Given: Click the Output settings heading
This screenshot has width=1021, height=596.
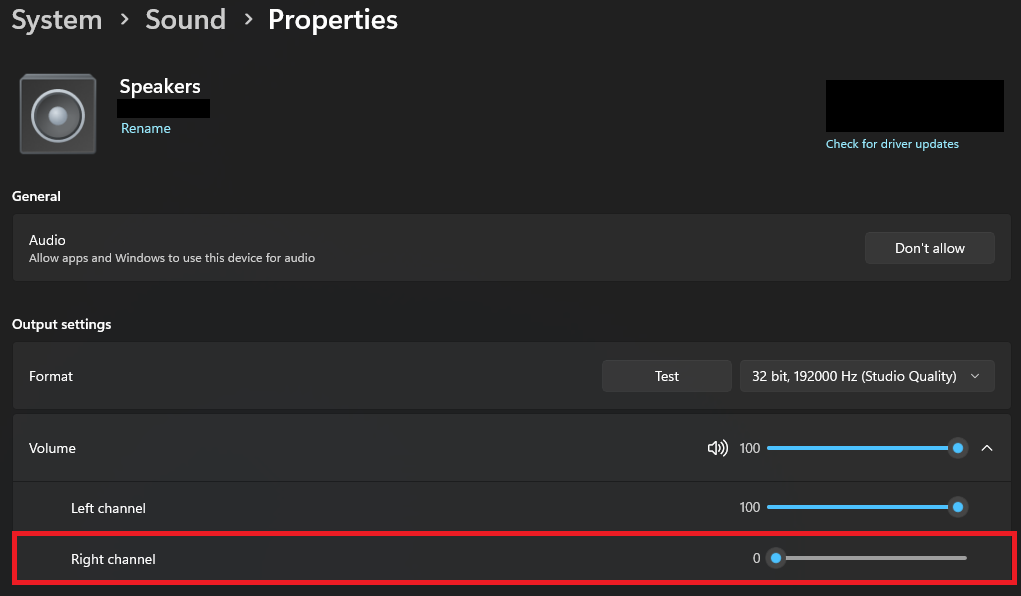Looking at the screenshot, I should 62,324.
